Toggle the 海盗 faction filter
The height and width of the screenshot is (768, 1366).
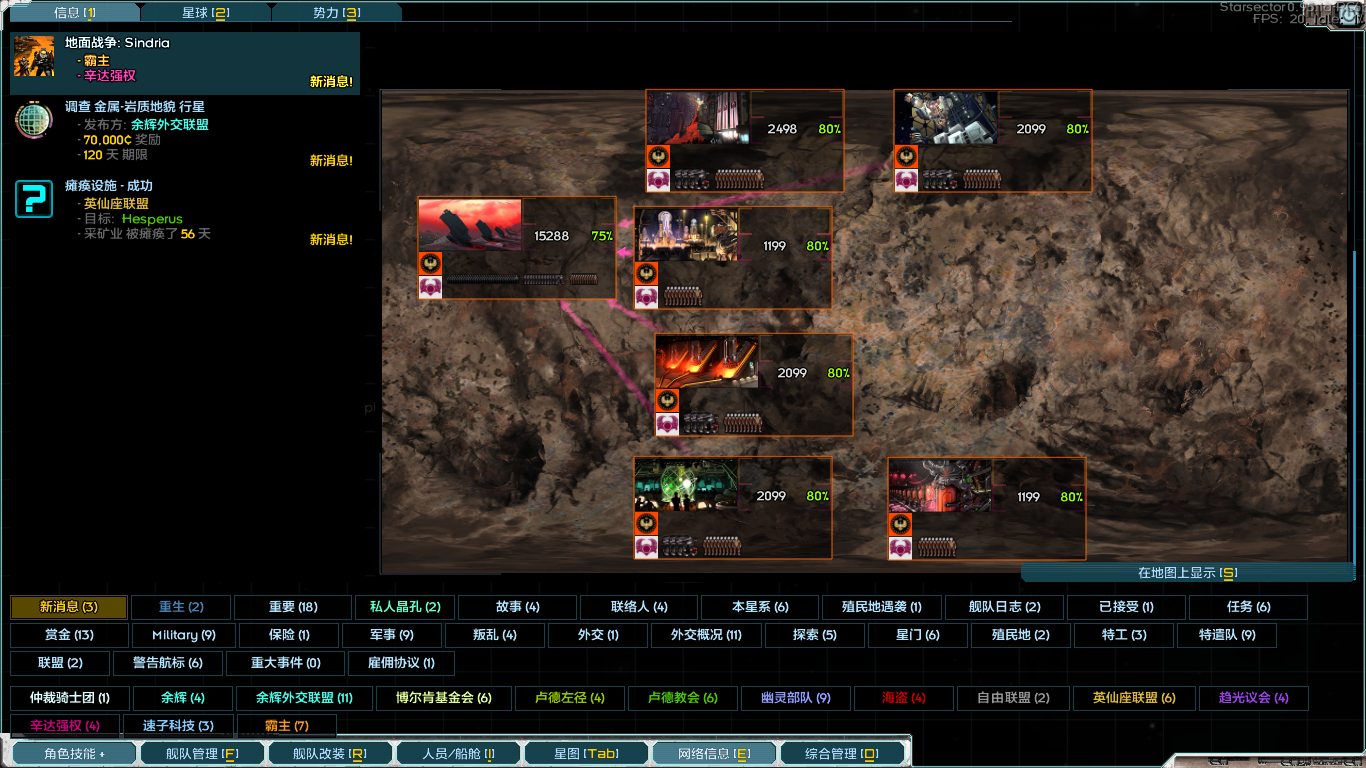[902, 698]
